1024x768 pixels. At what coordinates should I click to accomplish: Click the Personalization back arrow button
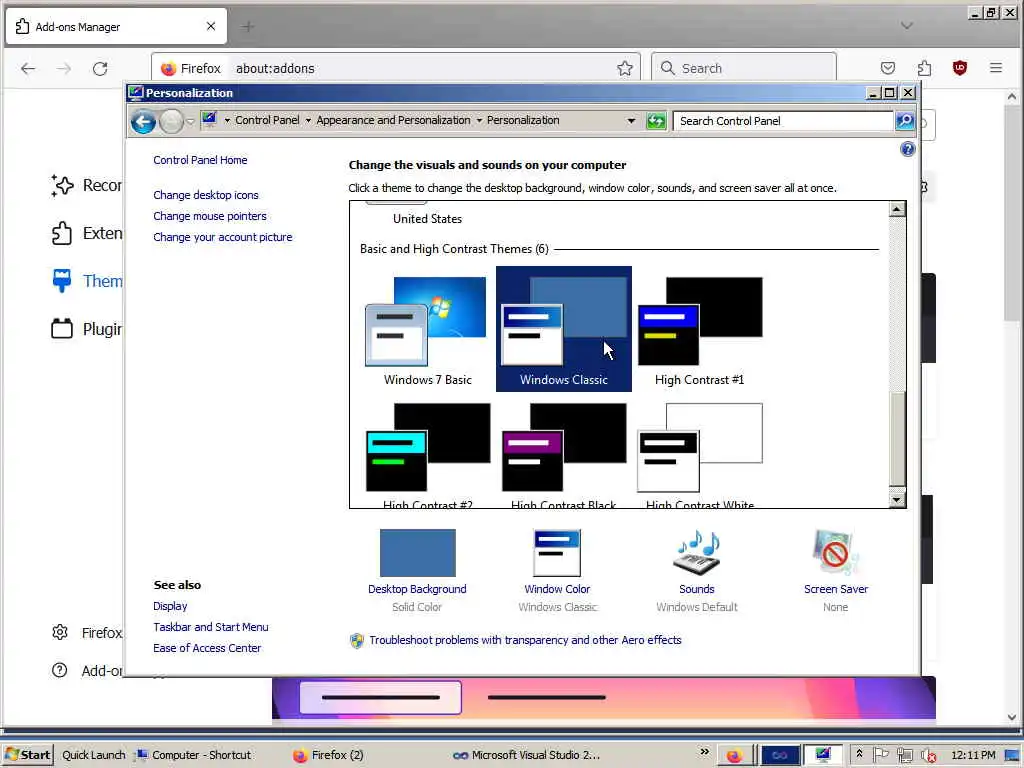pos(143,121)
